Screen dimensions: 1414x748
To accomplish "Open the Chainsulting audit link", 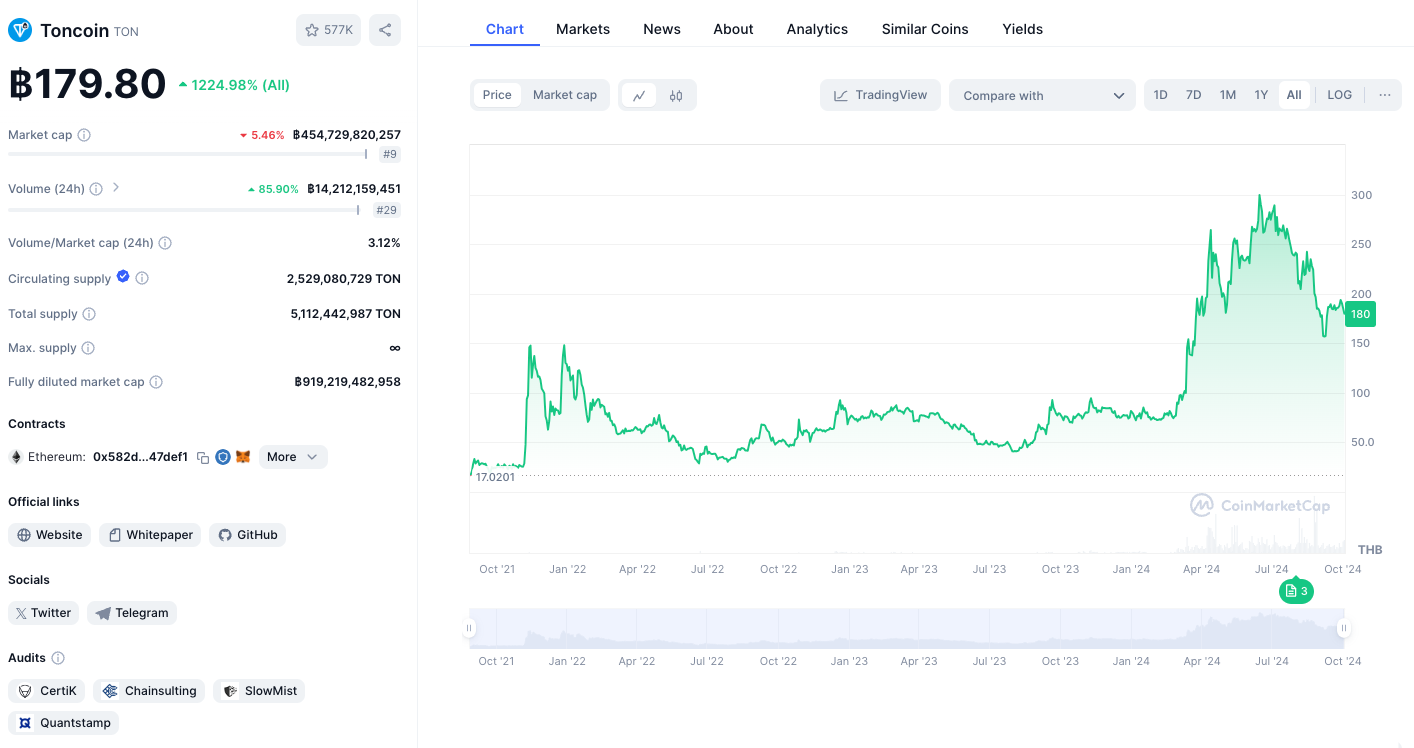I will click(149, 691).
